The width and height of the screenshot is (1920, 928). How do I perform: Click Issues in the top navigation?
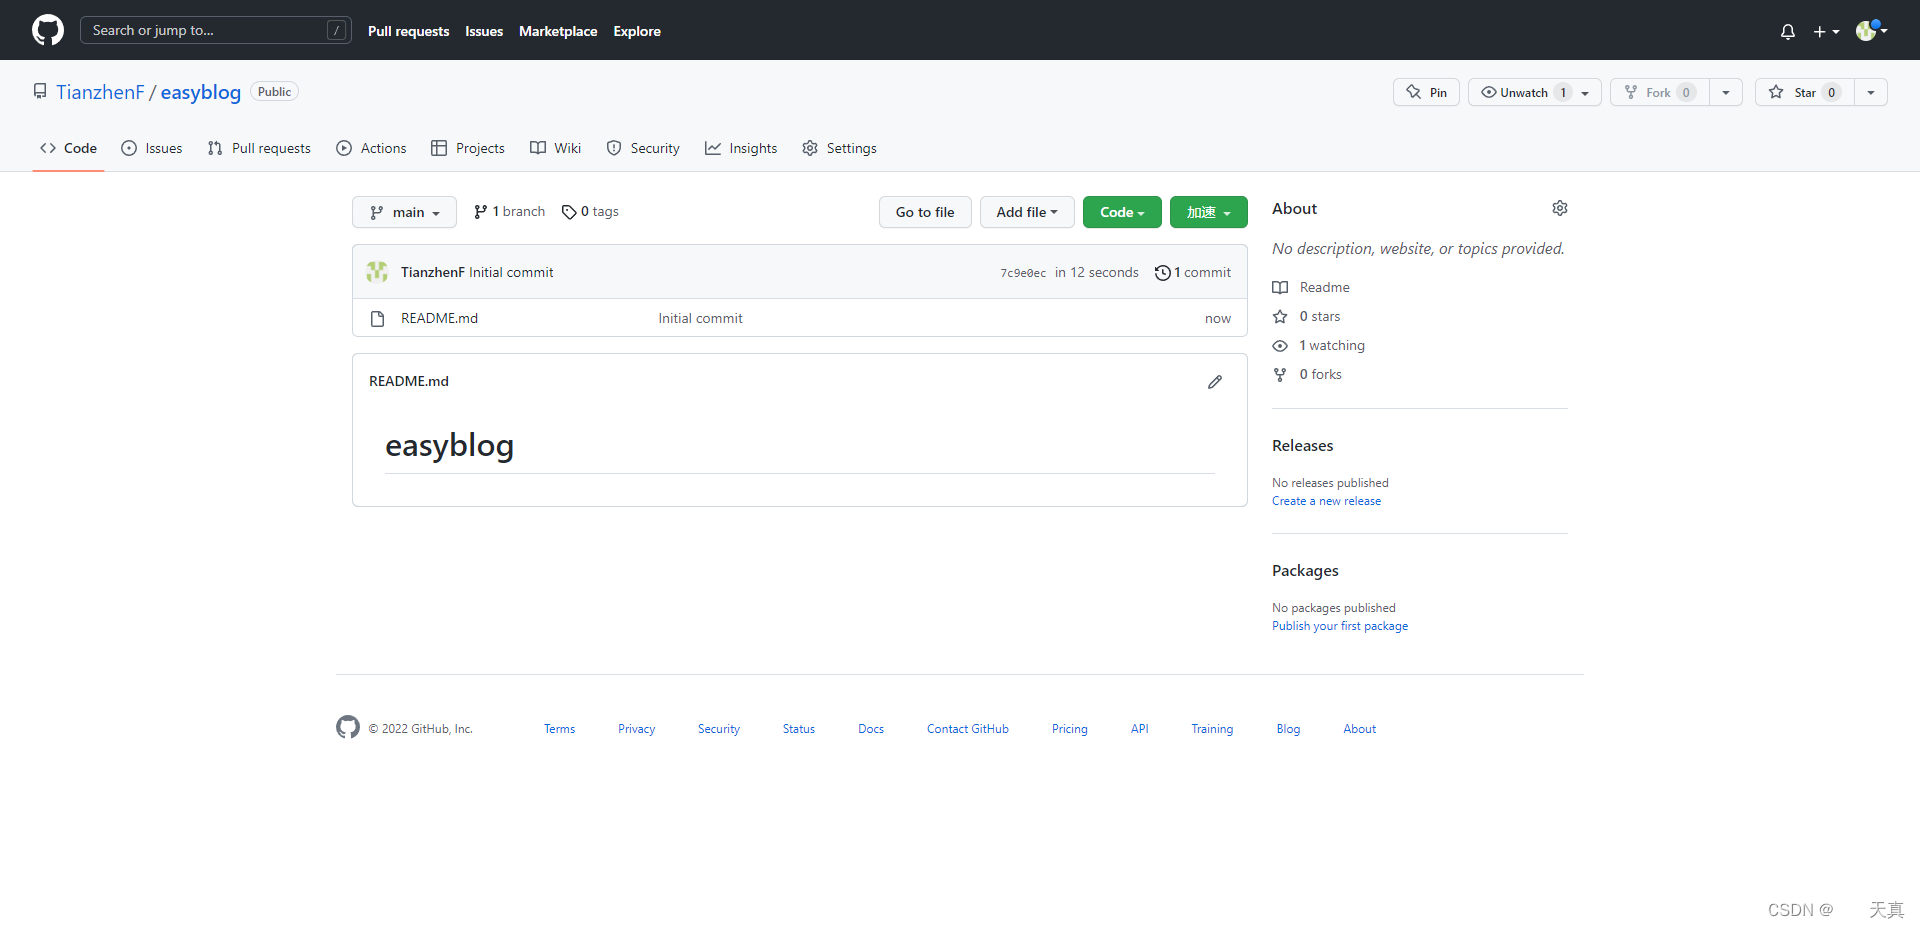click(484, 31)
